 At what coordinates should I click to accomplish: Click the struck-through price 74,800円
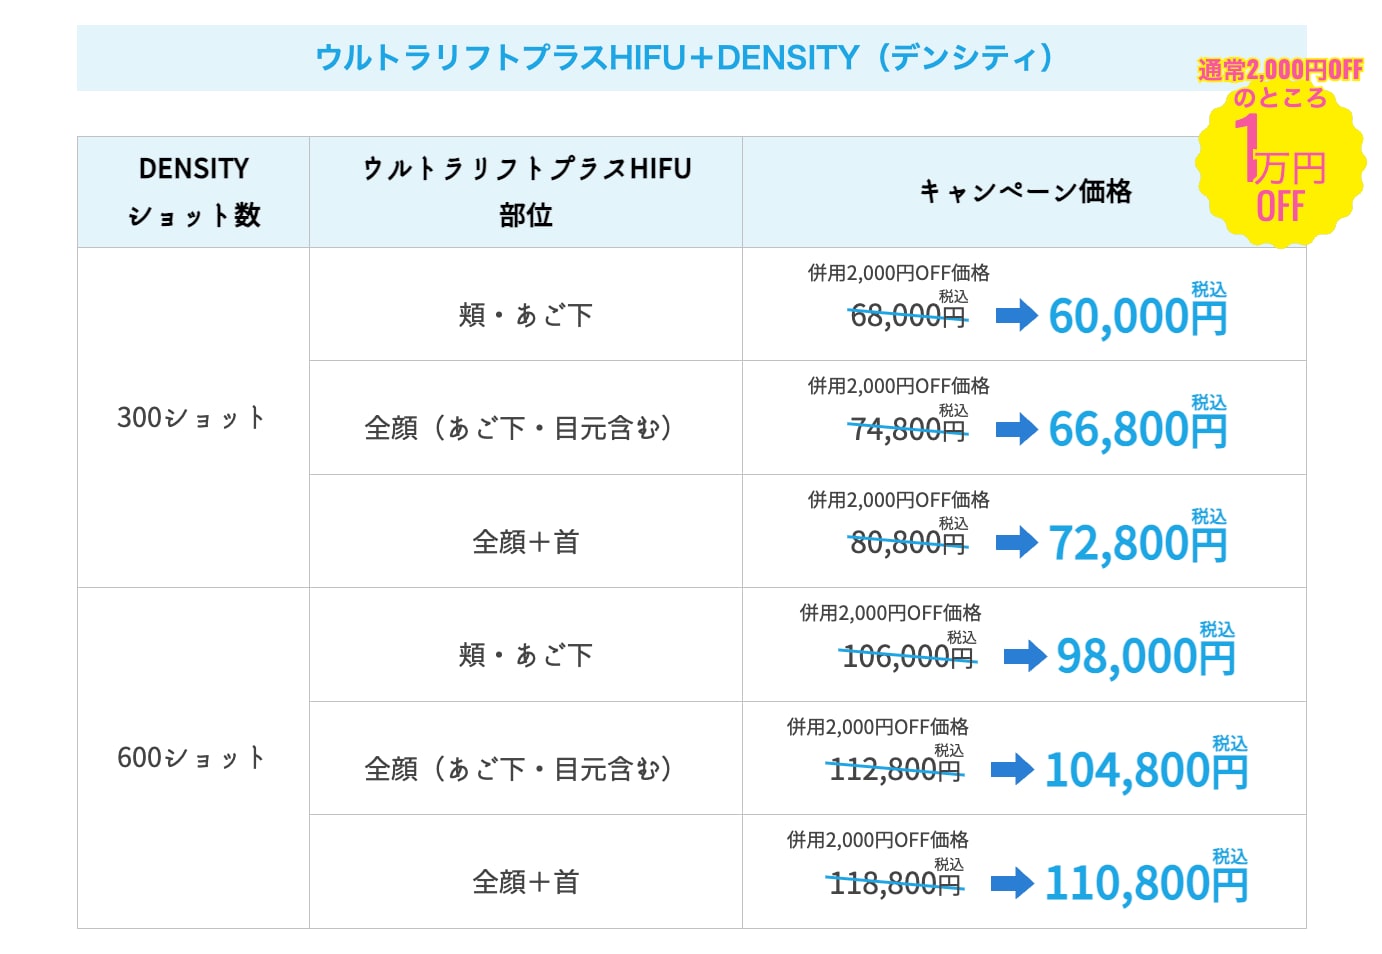pos(908,430)
